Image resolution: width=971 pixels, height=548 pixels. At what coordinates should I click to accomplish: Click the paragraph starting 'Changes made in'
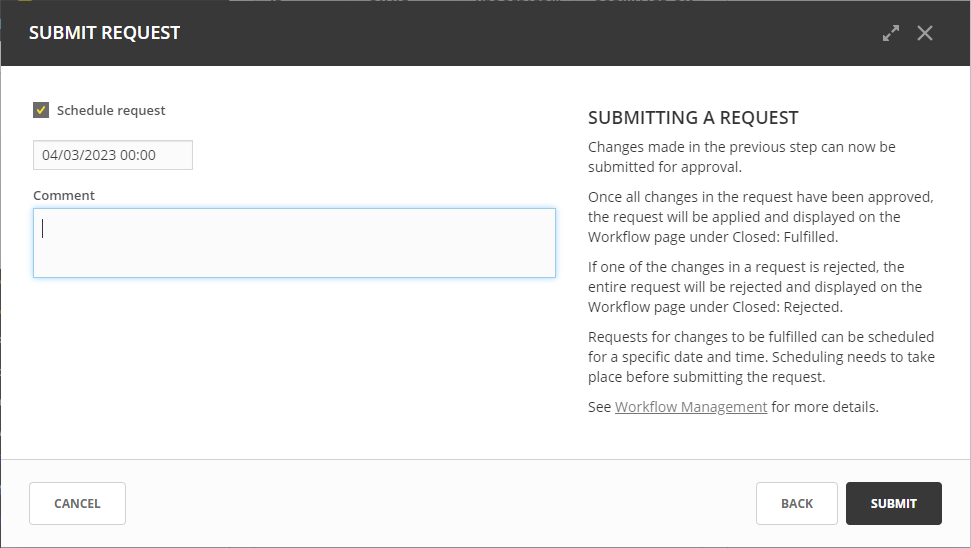coord(741,157)
